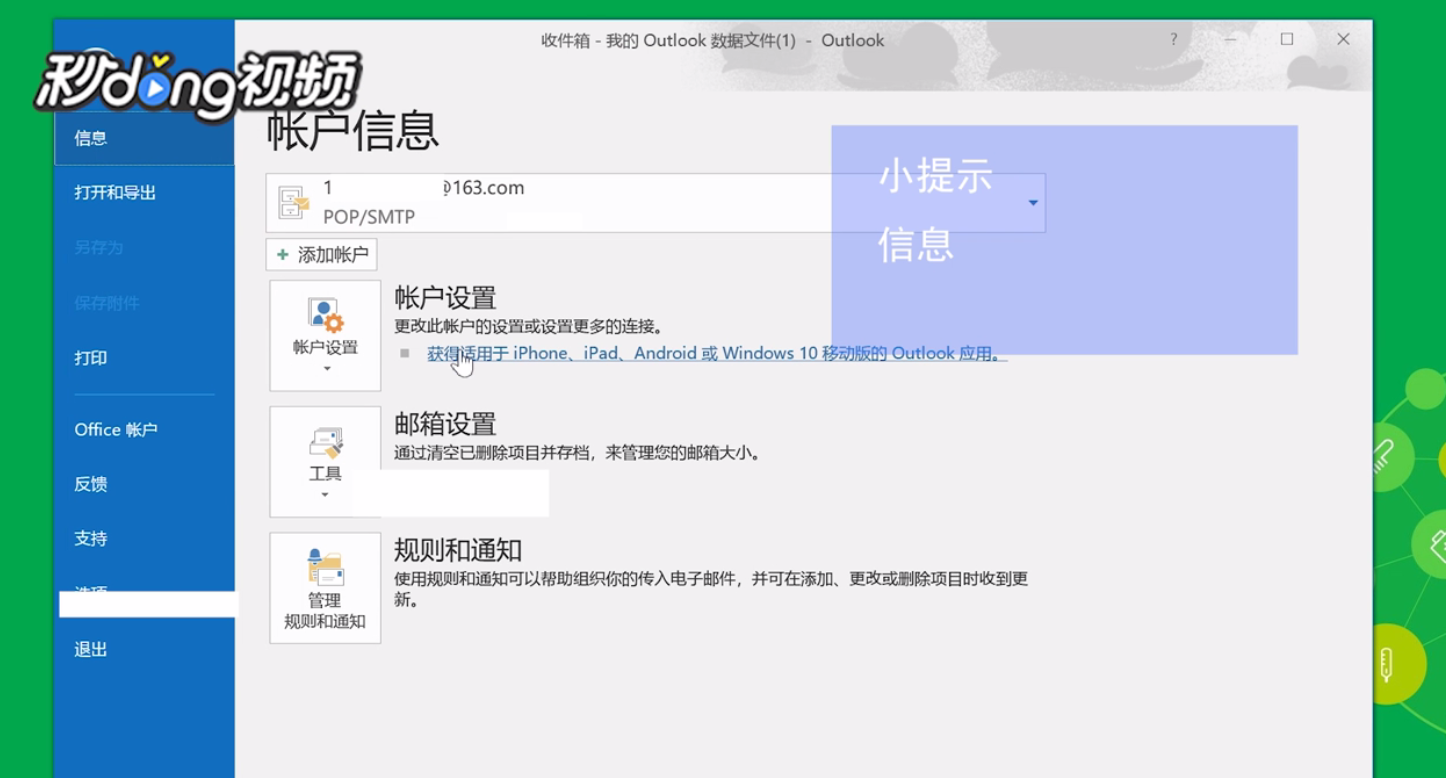Click the 帐户信息 page title
Viewport: 1446px width, 778px height.
[353, 131]
